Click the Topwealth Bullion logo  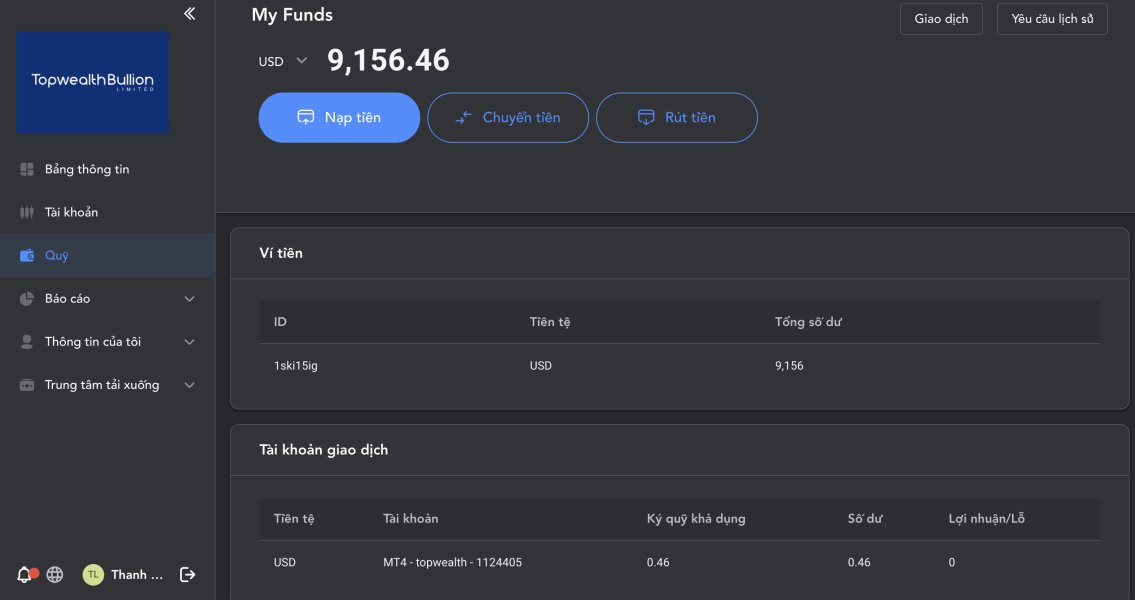pyautogui.click(x=92, y=82)
